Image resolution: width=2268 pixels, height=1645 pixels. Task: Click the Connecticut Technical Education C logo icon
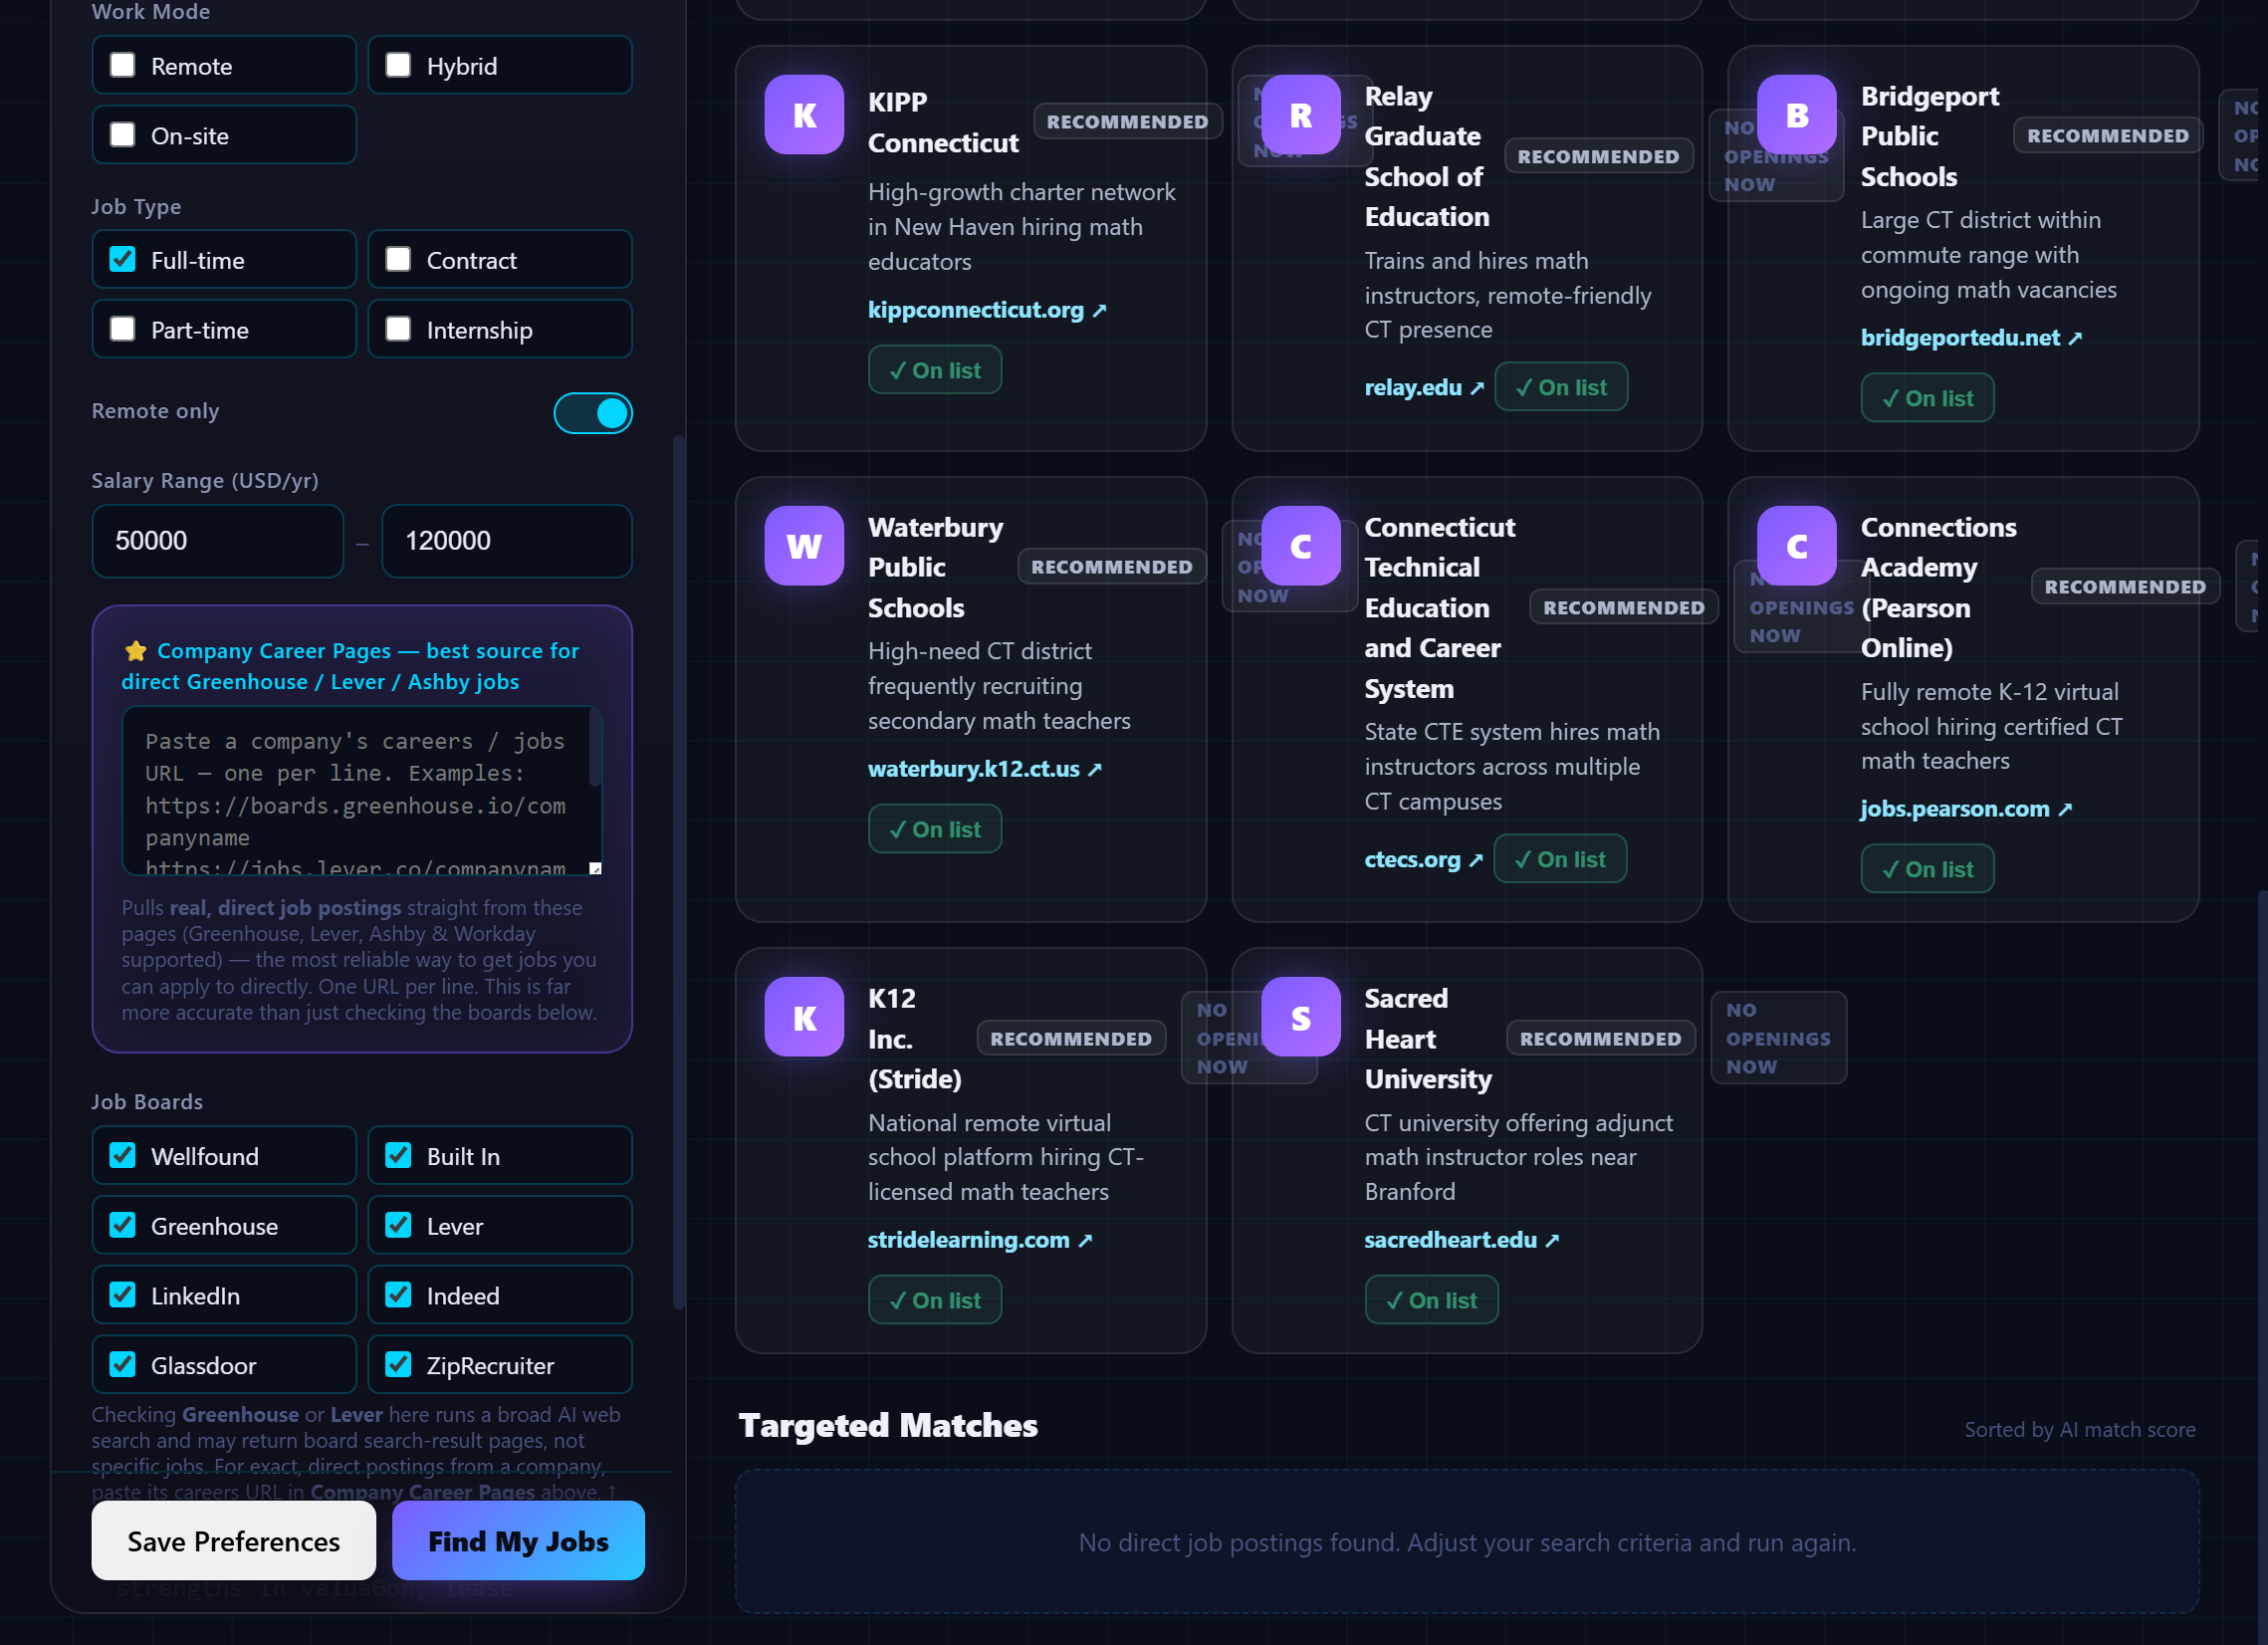point(1300,546)
